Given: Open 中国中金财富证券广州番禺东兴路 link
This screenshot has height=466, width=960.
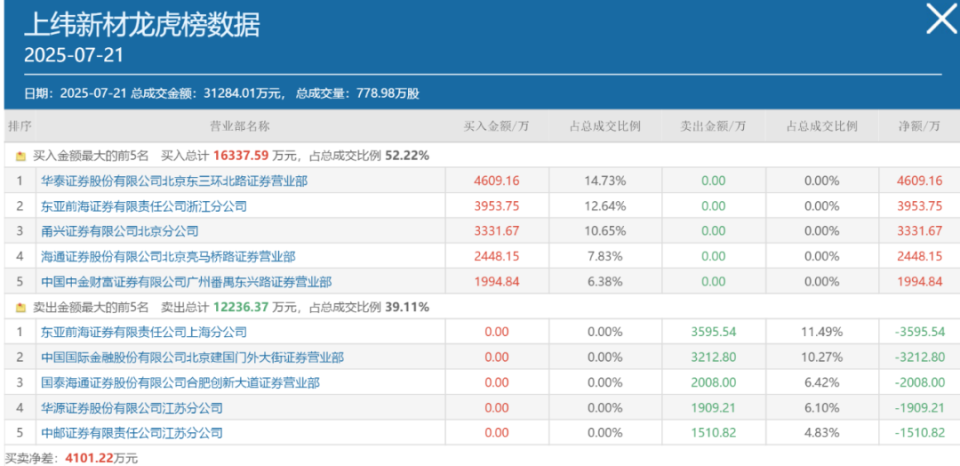Looking at the screenshot, I should pyautogui.click(x=186, y=282).
